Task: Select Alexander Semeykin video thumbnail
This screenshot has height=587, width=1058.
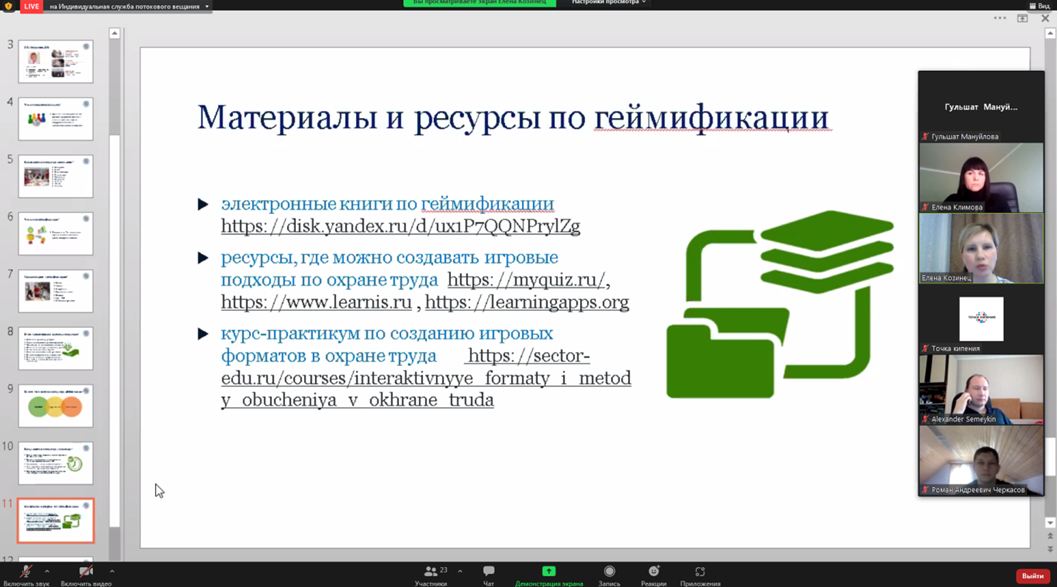Action: click(980, 389)
